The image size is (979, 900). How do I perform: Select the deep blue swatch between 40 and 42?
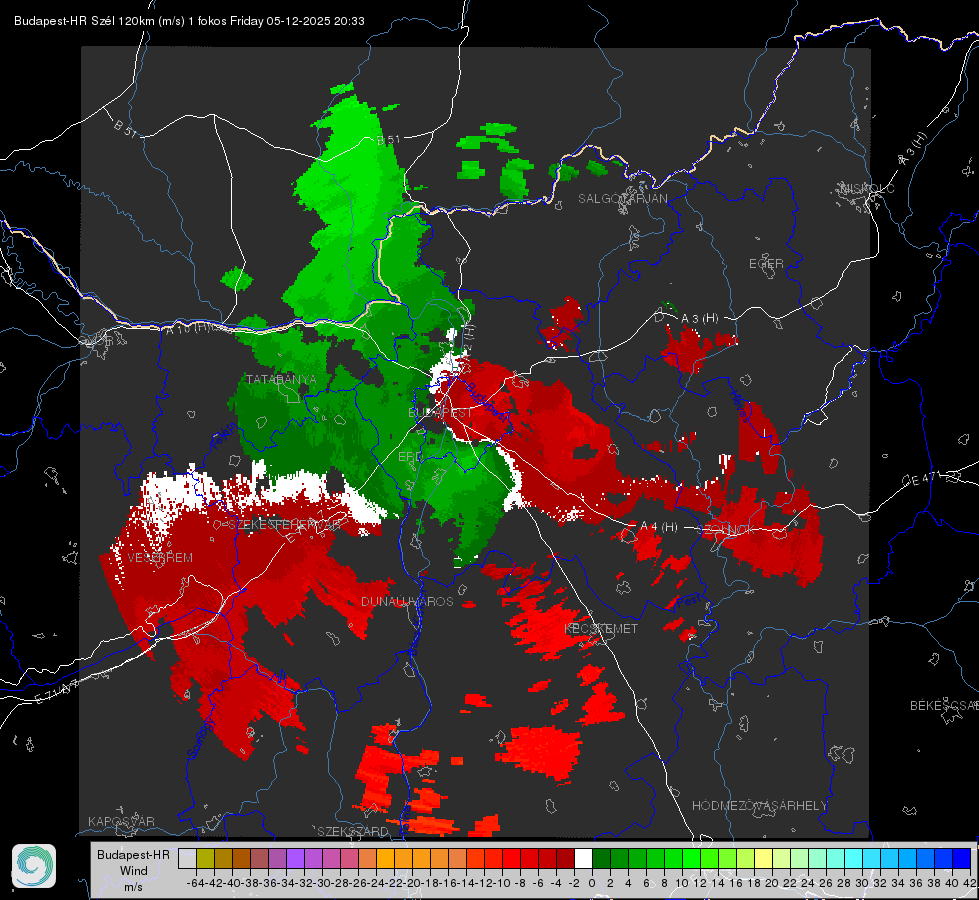coord(962,858)
